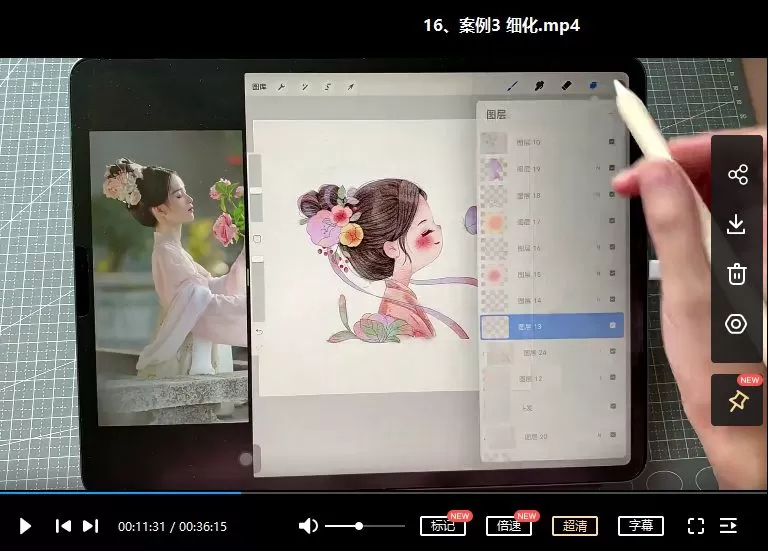Toggle visibility checkbox of bottom 图层 20
This screenshot has height=551, width=768.
(612, 435)
